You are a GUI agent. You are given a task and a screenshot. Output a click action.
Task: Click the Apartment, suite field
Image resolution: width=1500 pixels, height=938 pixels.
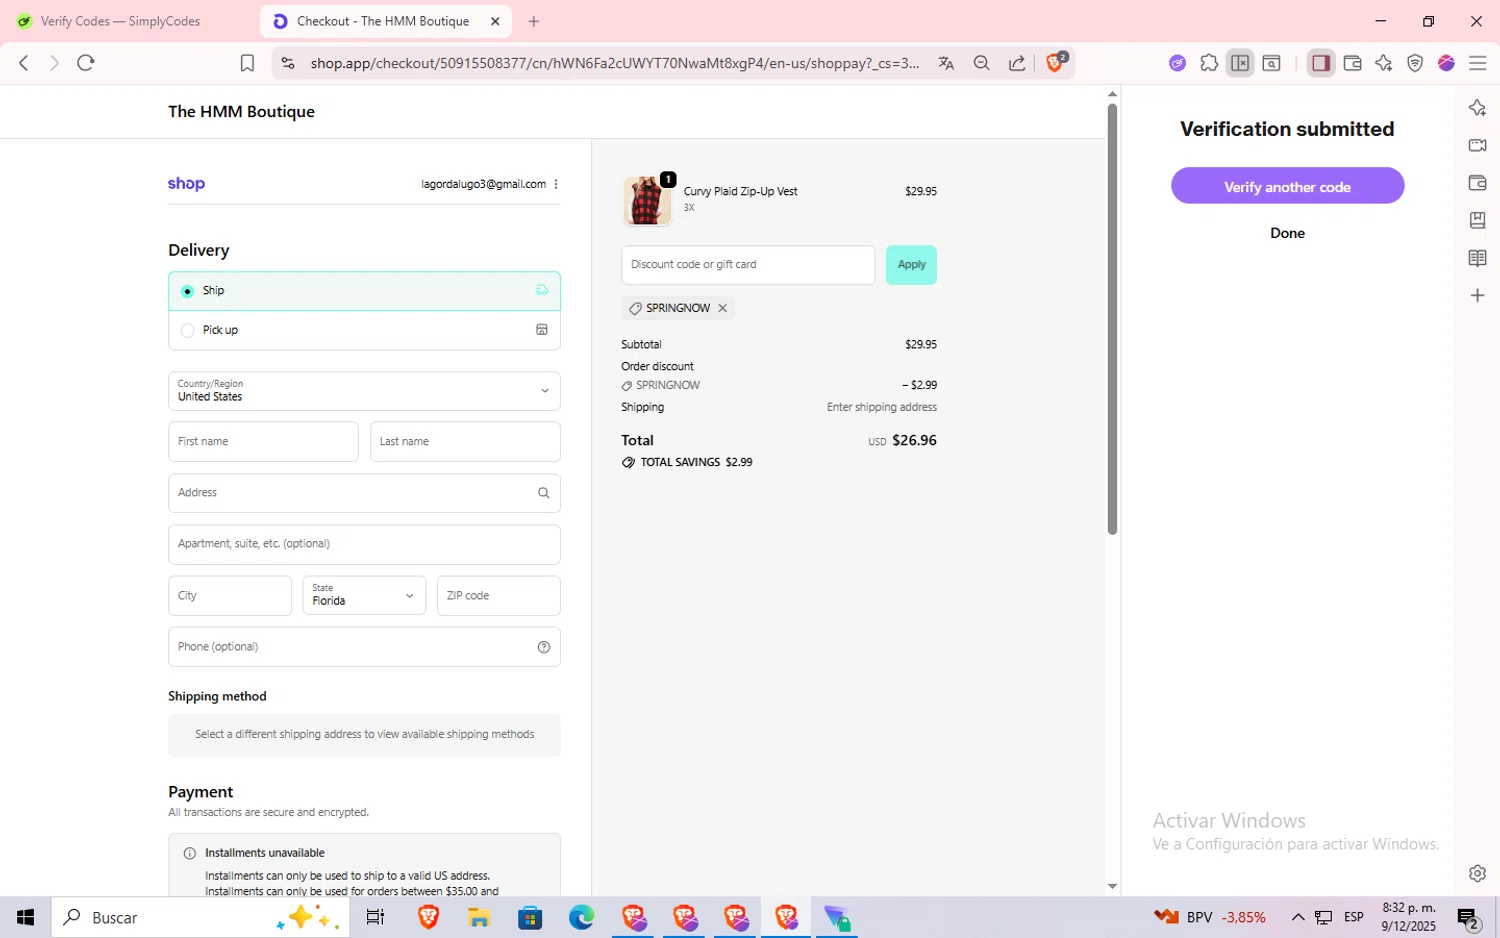click(x=364, y=544)
